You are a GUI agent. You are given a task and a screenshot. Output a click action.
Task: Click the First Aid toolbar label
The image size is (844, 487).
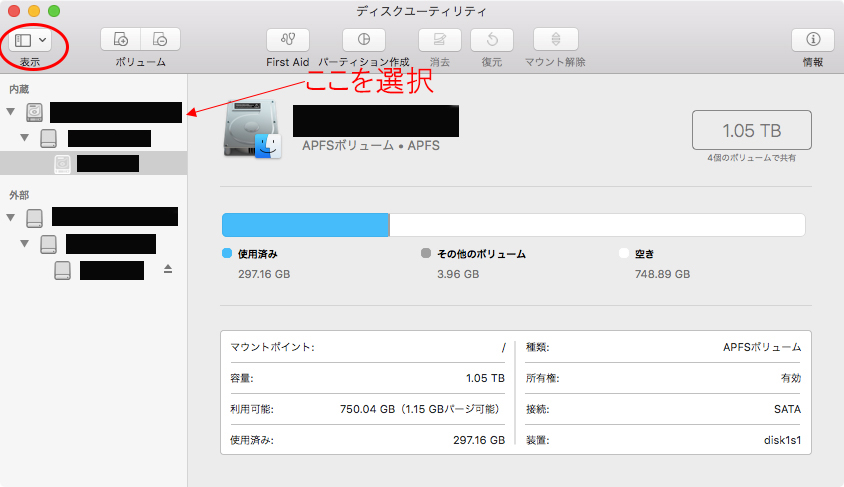pyautogui.click(x=287, y=62)
